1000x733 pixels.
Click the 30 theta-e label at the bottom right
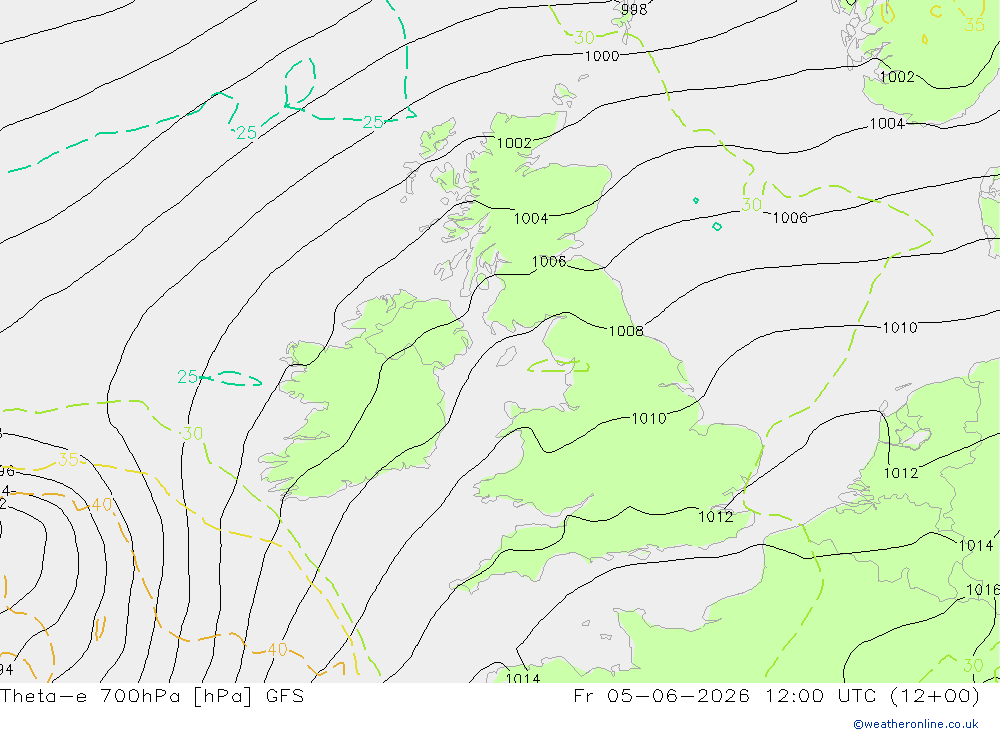pyautogui.click(x=973, y=665)
